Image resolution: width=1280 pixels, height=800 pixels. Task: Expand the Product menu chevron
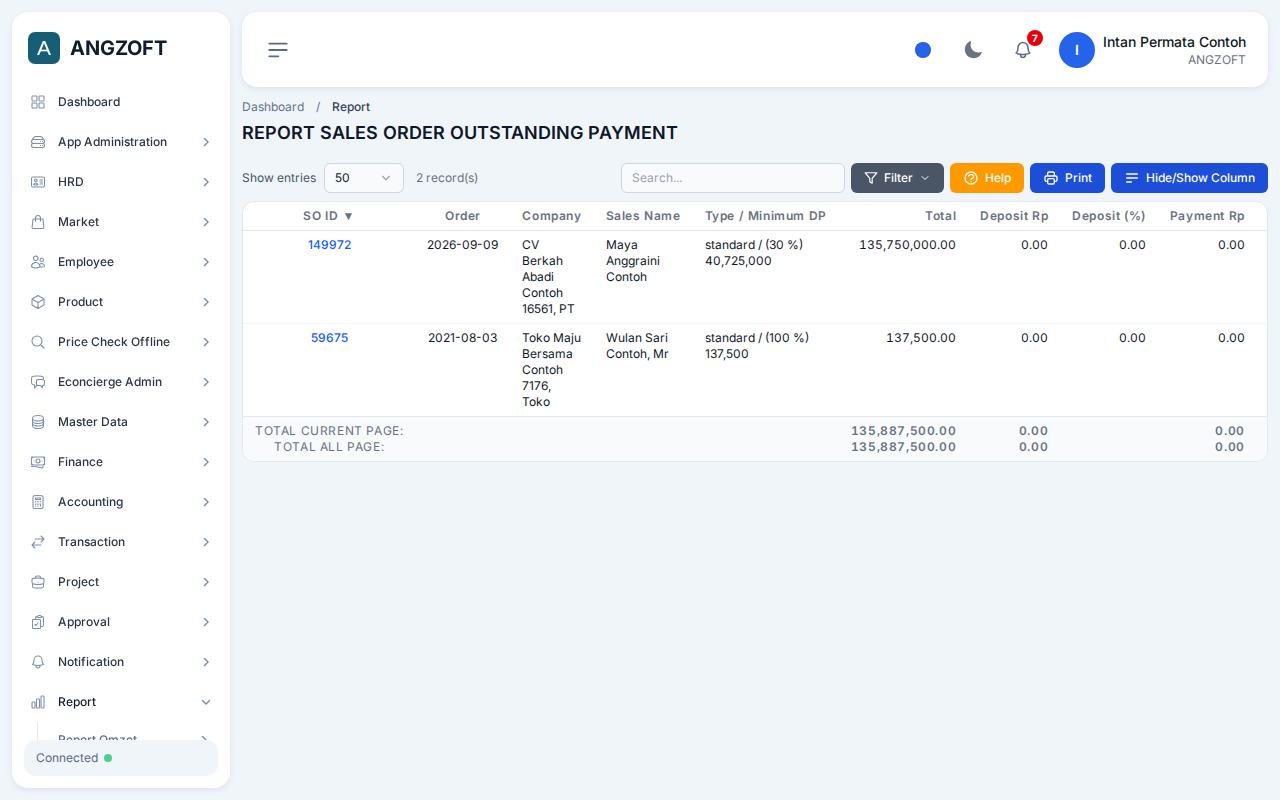pyautogui.click(x=206, y=302)
